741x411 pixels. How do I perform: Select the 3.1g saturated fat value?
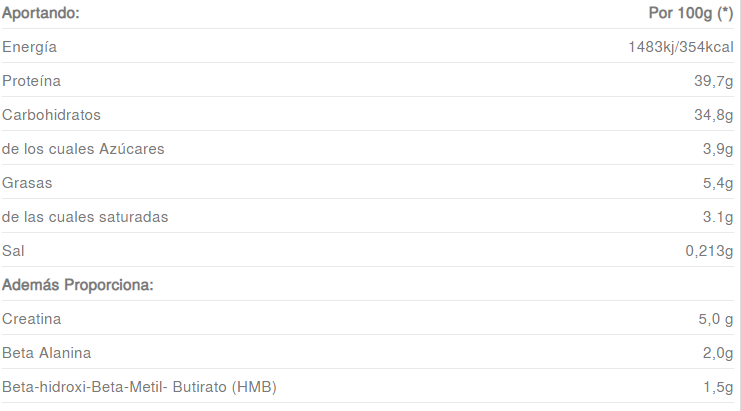coord(718,217)
